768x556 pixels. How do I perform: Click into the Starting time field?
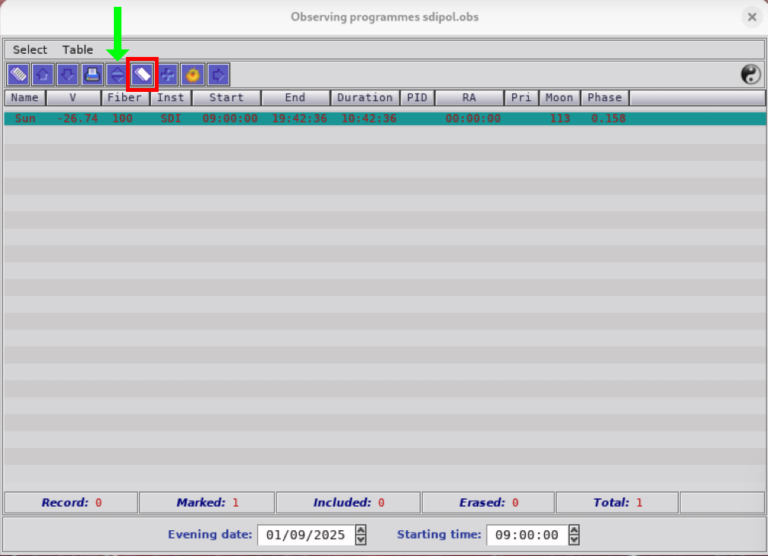pos(527,535)
